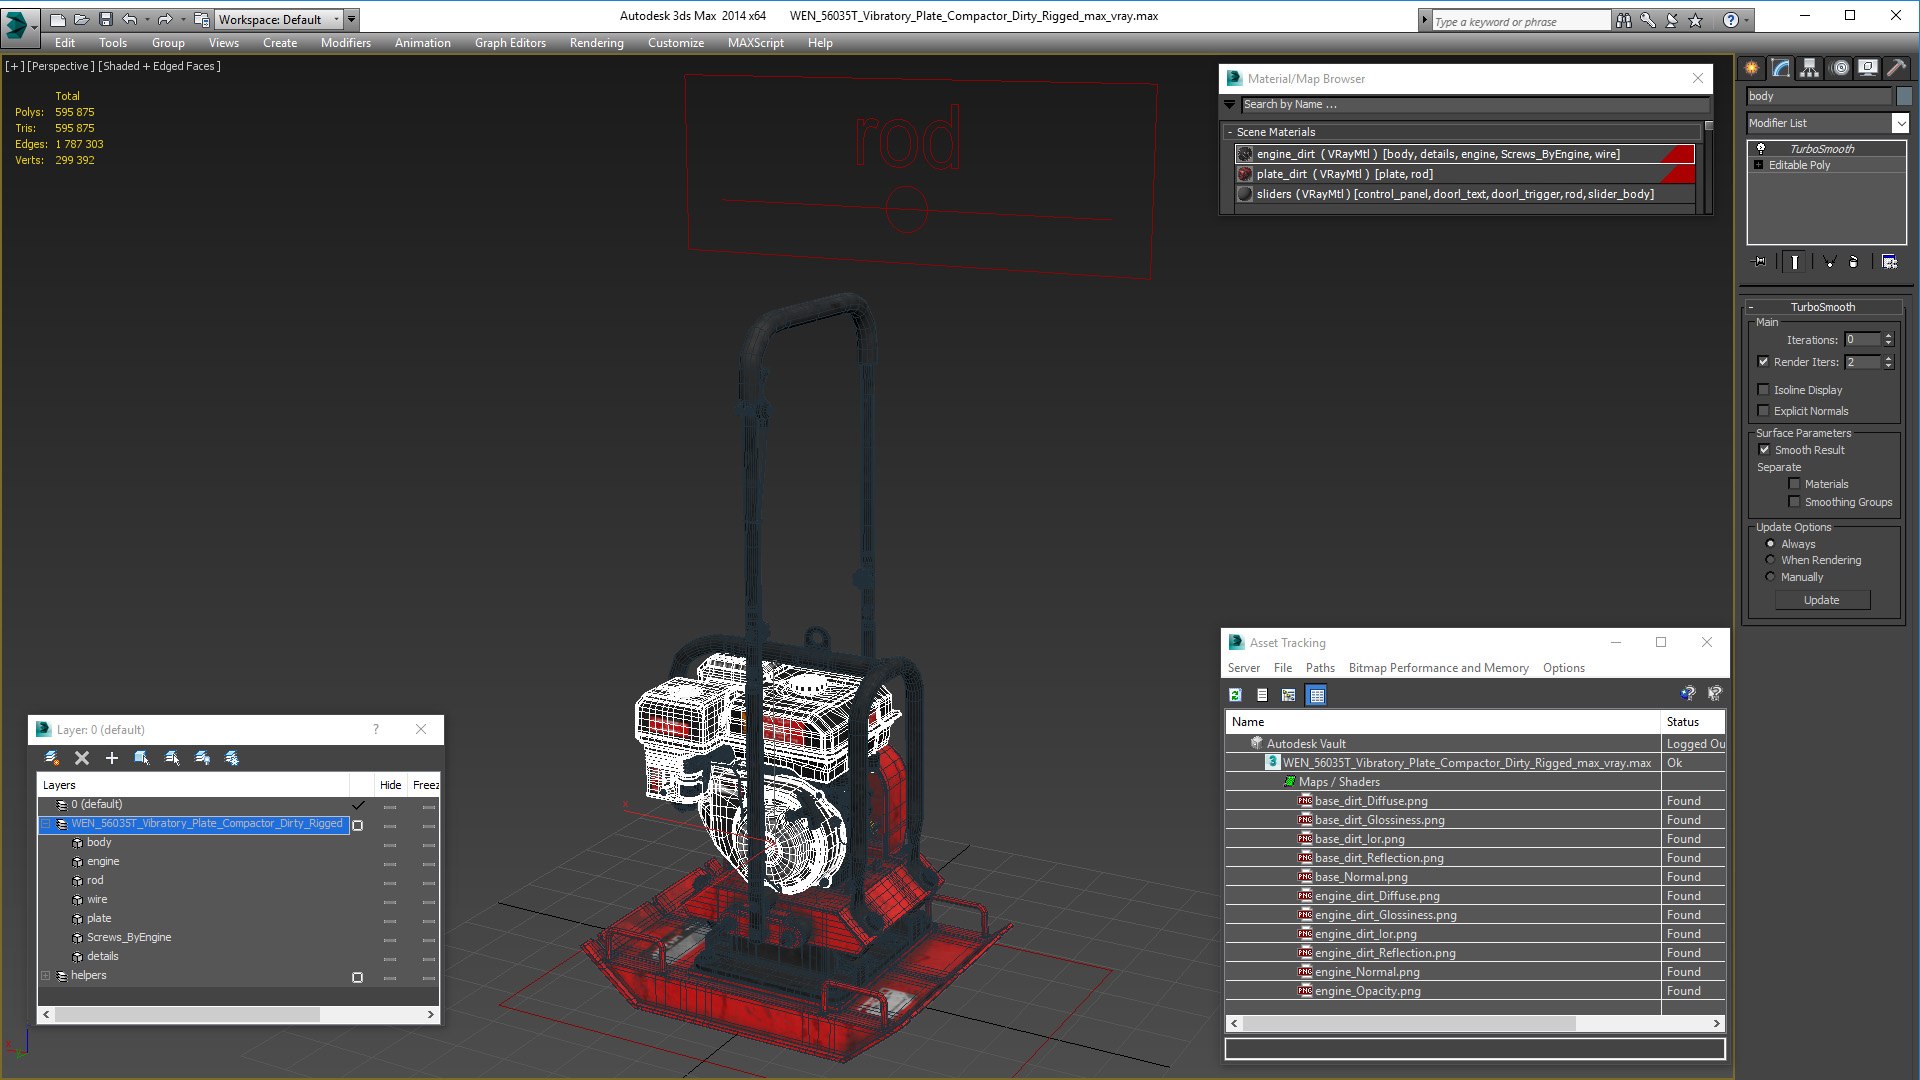This screenshot has height=1080, width=1920.
Task: Click the Open File folder icon
Action: click(x=81, y=19)
